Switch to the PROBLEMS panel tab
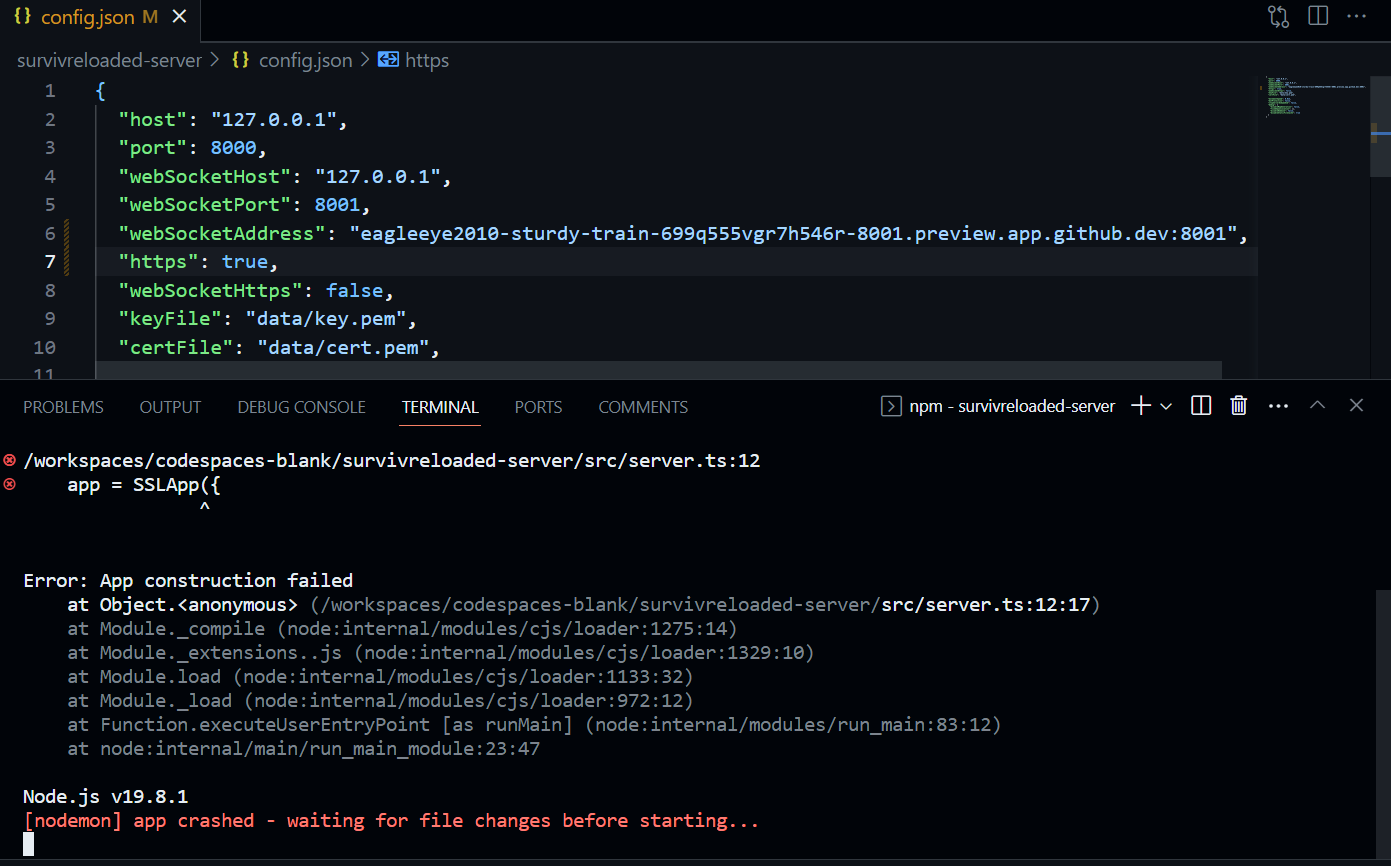1391x866 pixels. pos(63,407)
